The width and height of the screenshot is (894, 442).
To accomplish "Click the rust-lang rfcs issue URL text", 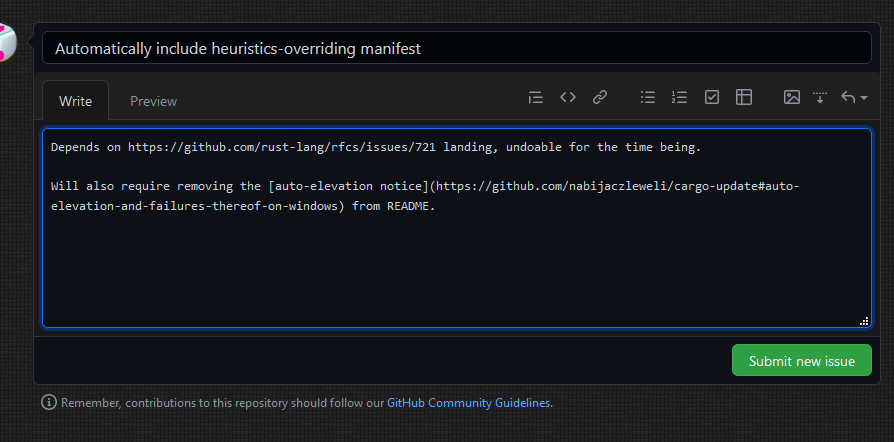I will [x=313, y=147].
